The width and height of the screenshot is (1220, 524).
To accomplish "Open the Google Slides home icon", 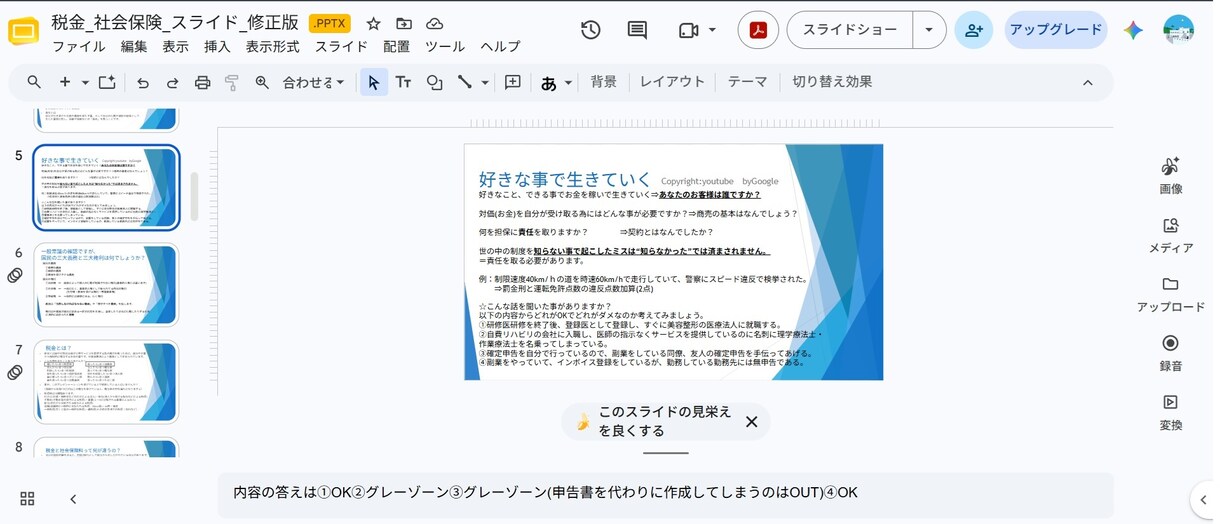I will 23,31.
